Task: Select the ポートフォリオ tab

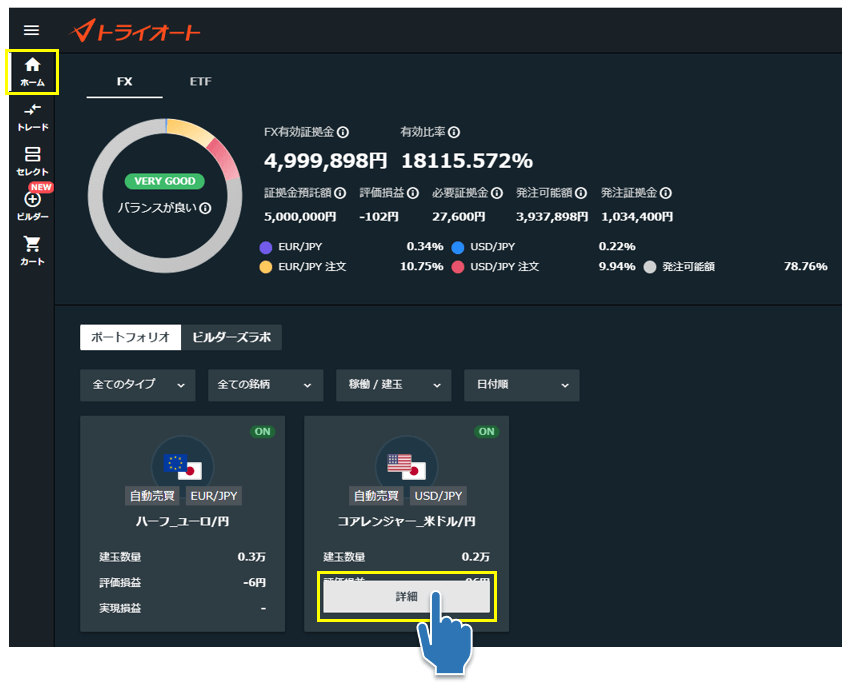Action: [x=130, y=337]
